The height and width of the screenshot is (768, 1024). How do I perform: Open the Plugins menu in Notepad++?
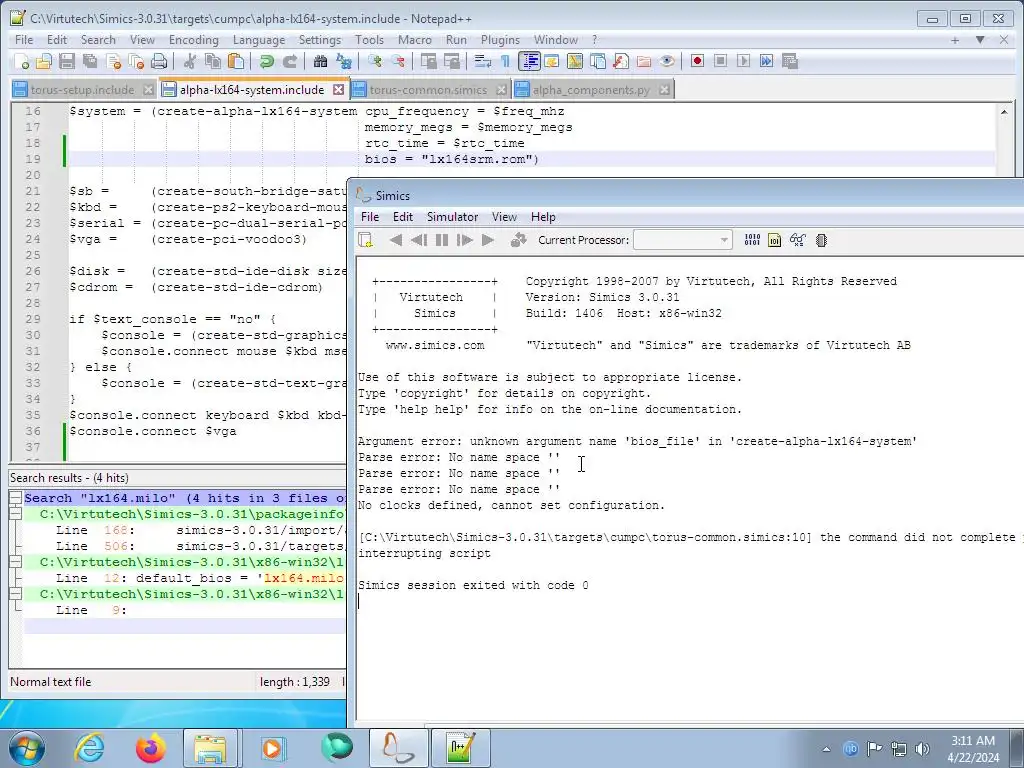point(500,40)
